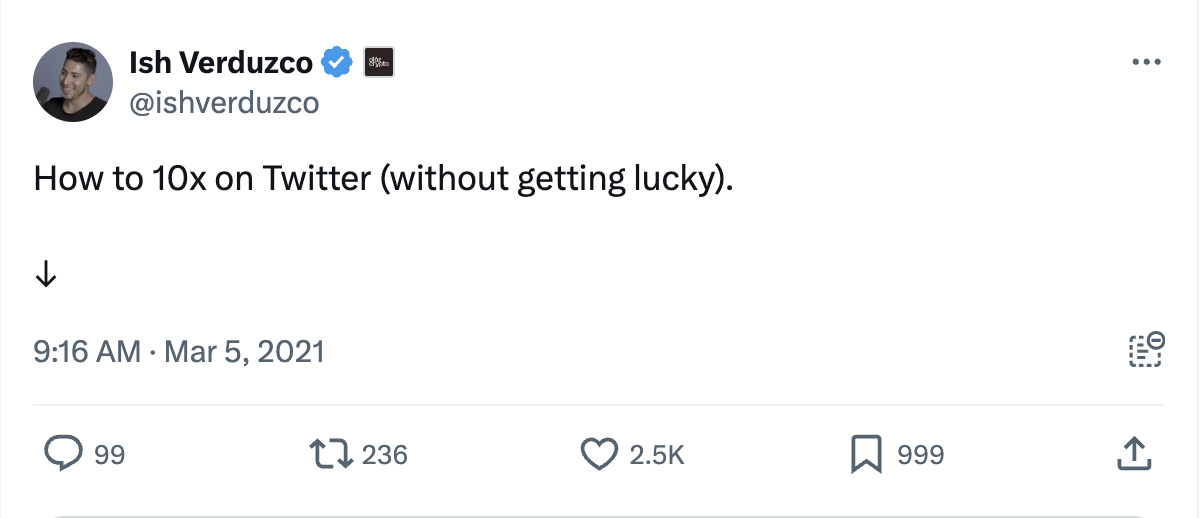Open the tweet's more options menu

[1145, 62]
